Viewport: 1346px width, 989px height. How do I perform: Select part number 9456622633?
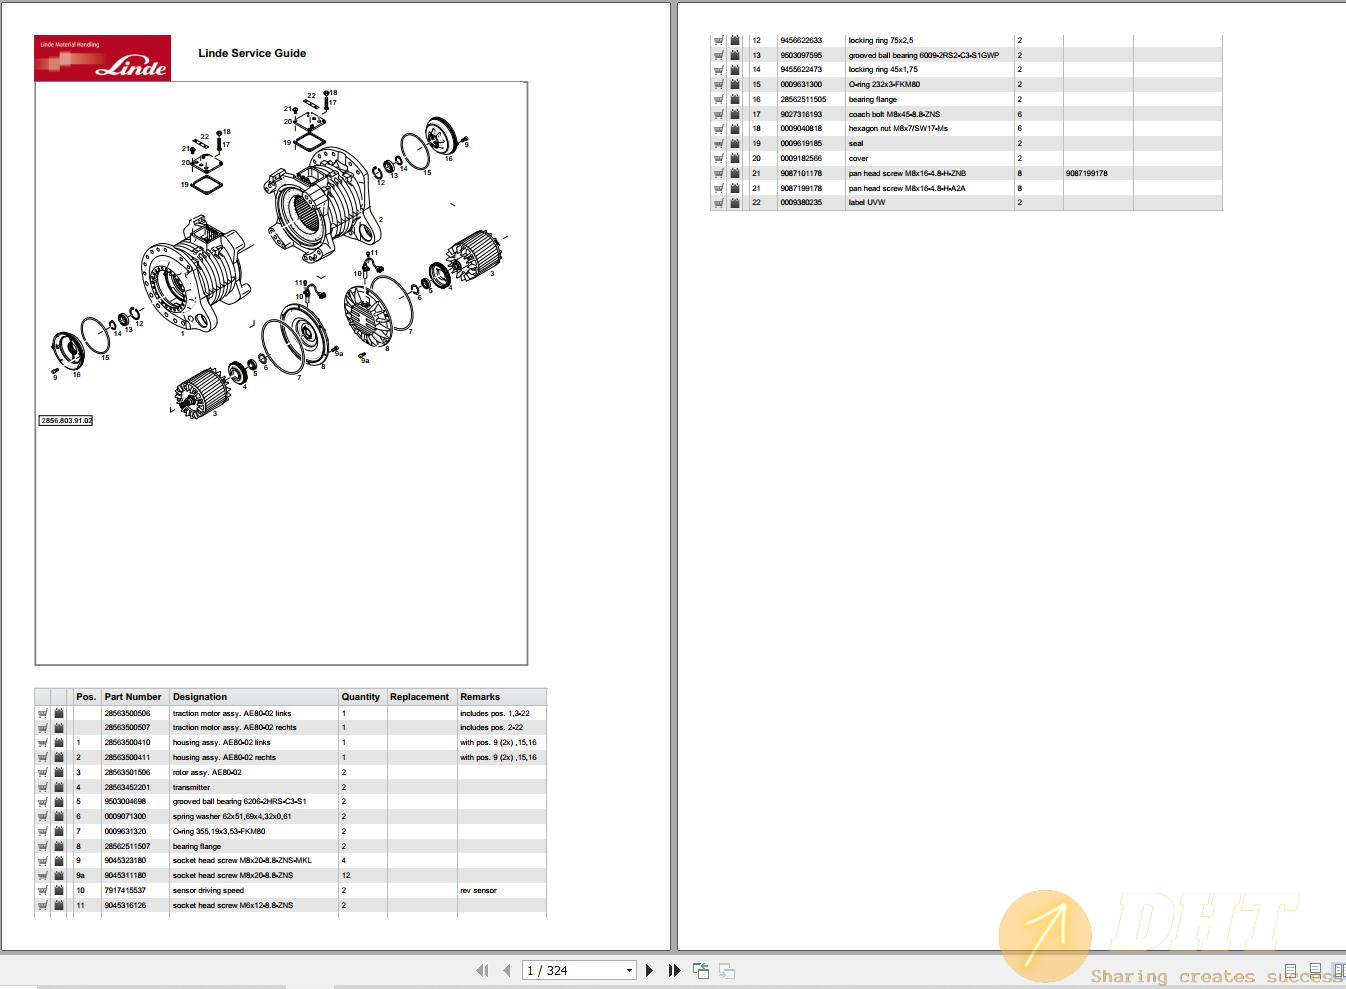click(x=801, y=41)
